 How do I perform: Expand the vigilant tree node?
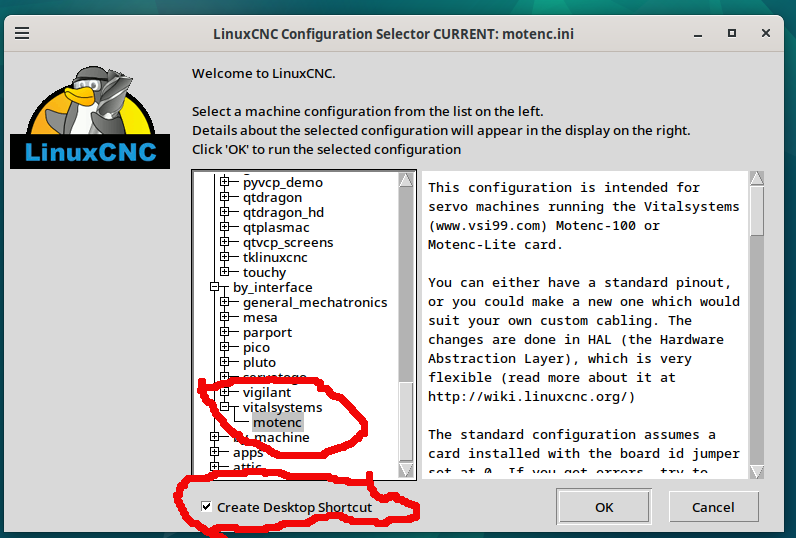pyautogui.click(x=225, y=392)
